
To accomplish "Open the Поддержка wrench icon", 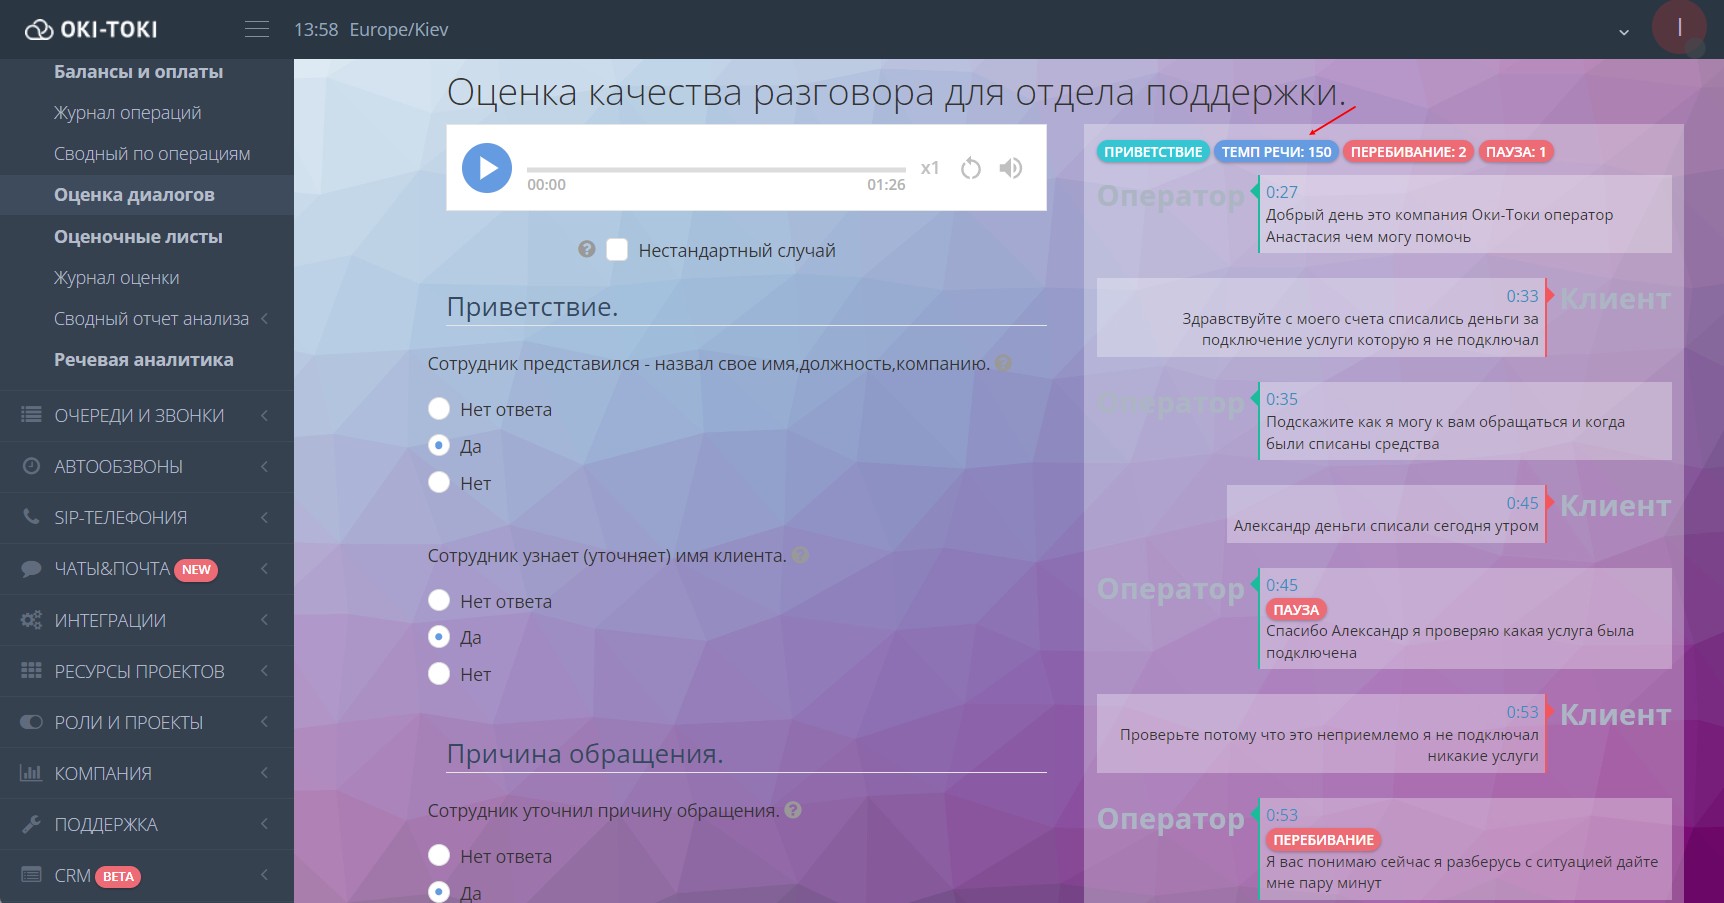I will pos(29,823).
